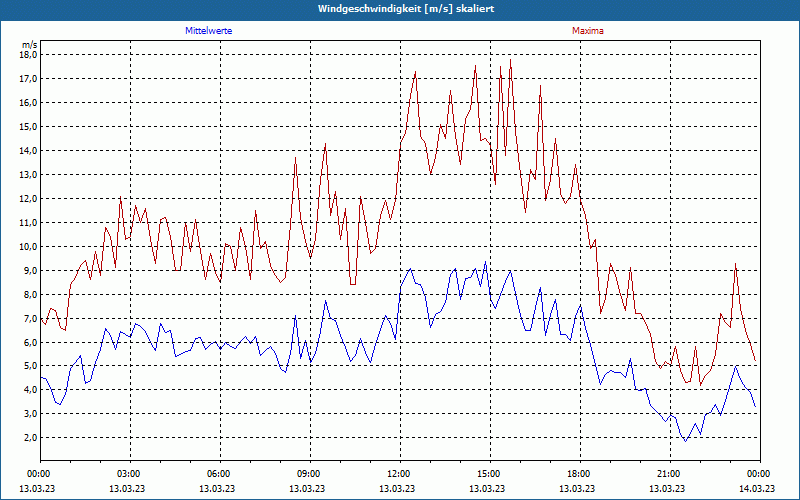Select the blue Mittelwerte legend label
800x500 pixels.
pyautogui.click(x=209, y=31)
